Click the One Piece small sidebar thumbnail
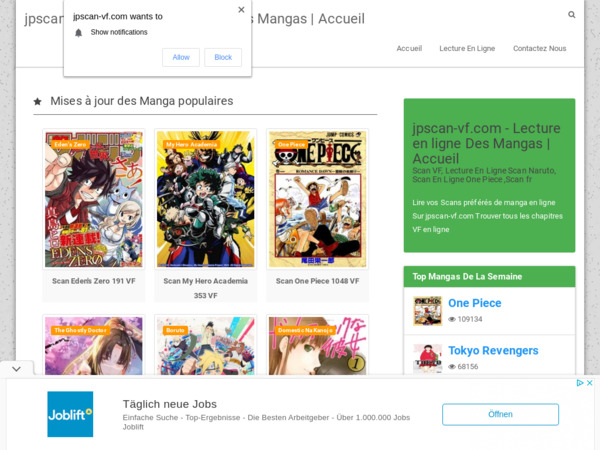The height and width of the screenshot is (450, 600). (427, 311)
